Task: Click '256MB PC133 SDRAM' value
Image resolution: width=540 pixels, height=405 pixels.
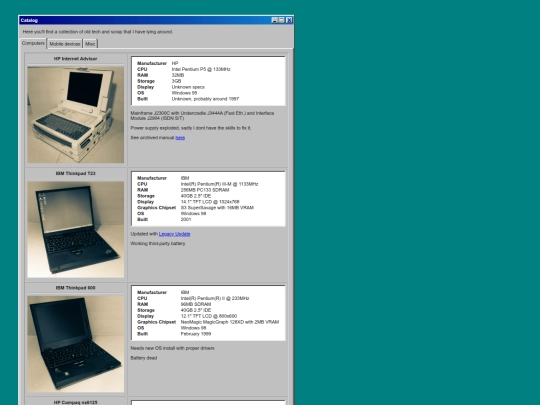Action: [205, 190]
